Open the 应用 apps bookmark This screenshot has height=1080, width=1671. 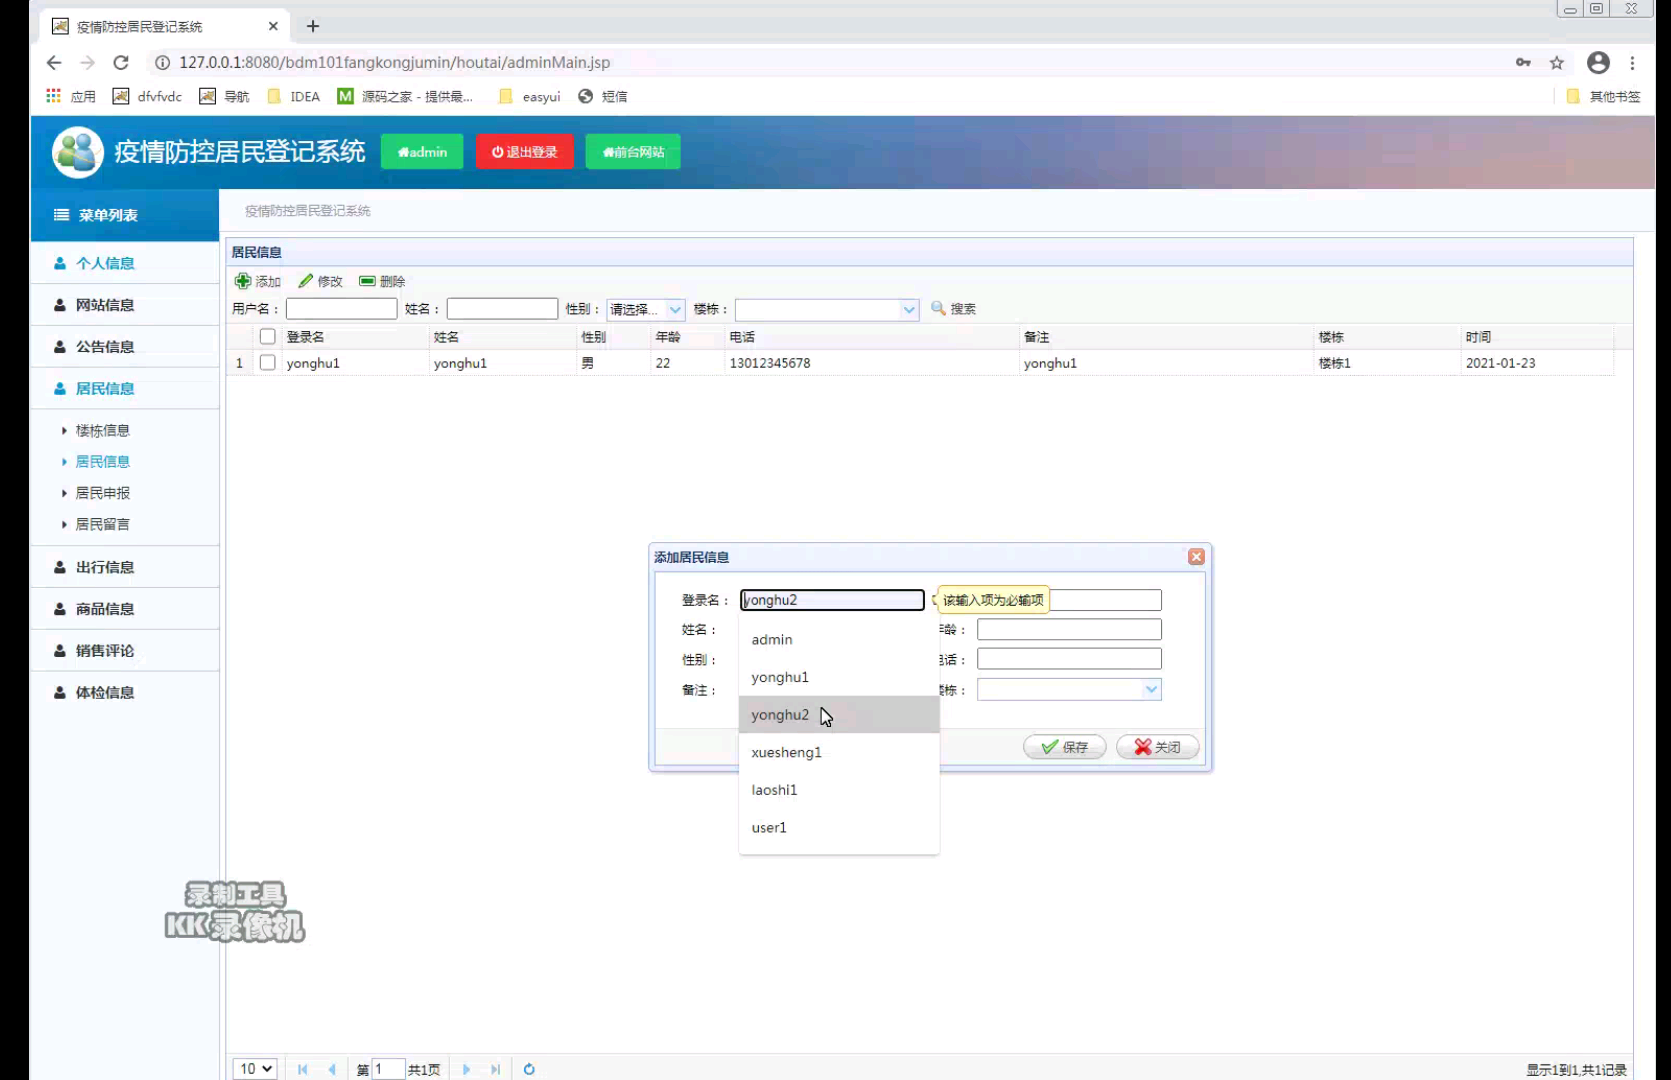(71, 96)
